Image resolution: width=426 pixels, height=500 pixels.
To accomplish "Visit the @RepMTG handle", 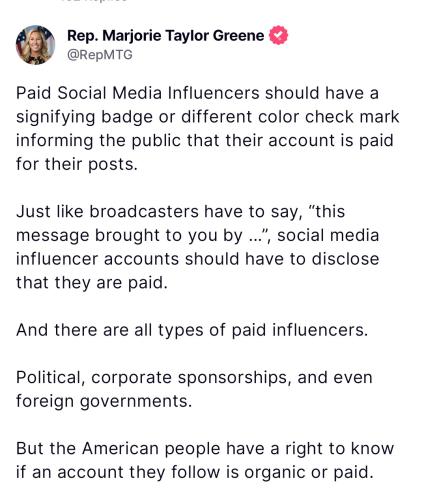I will click(x=100, y=55).
